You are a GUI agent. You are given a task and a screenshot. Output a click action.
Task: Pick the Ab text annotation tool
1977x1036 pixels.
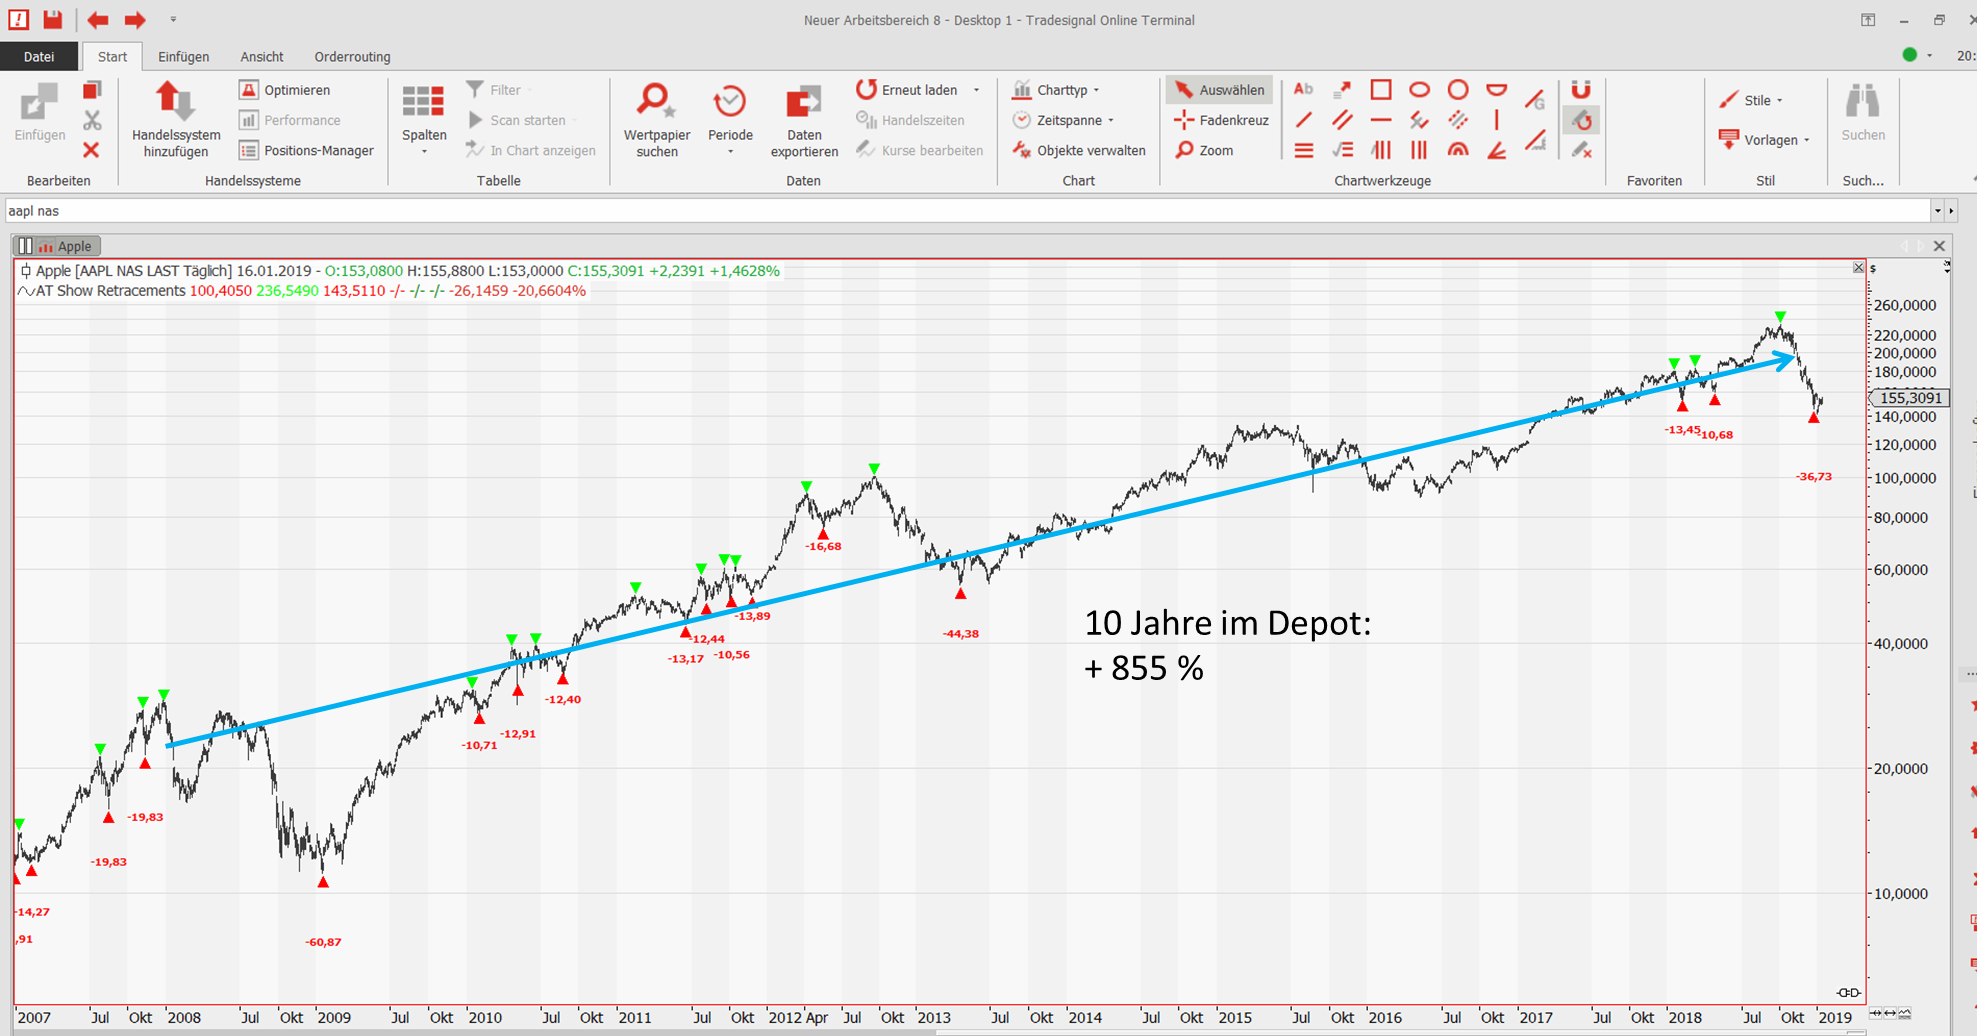pyautogui.click(x=1303, y=90)
